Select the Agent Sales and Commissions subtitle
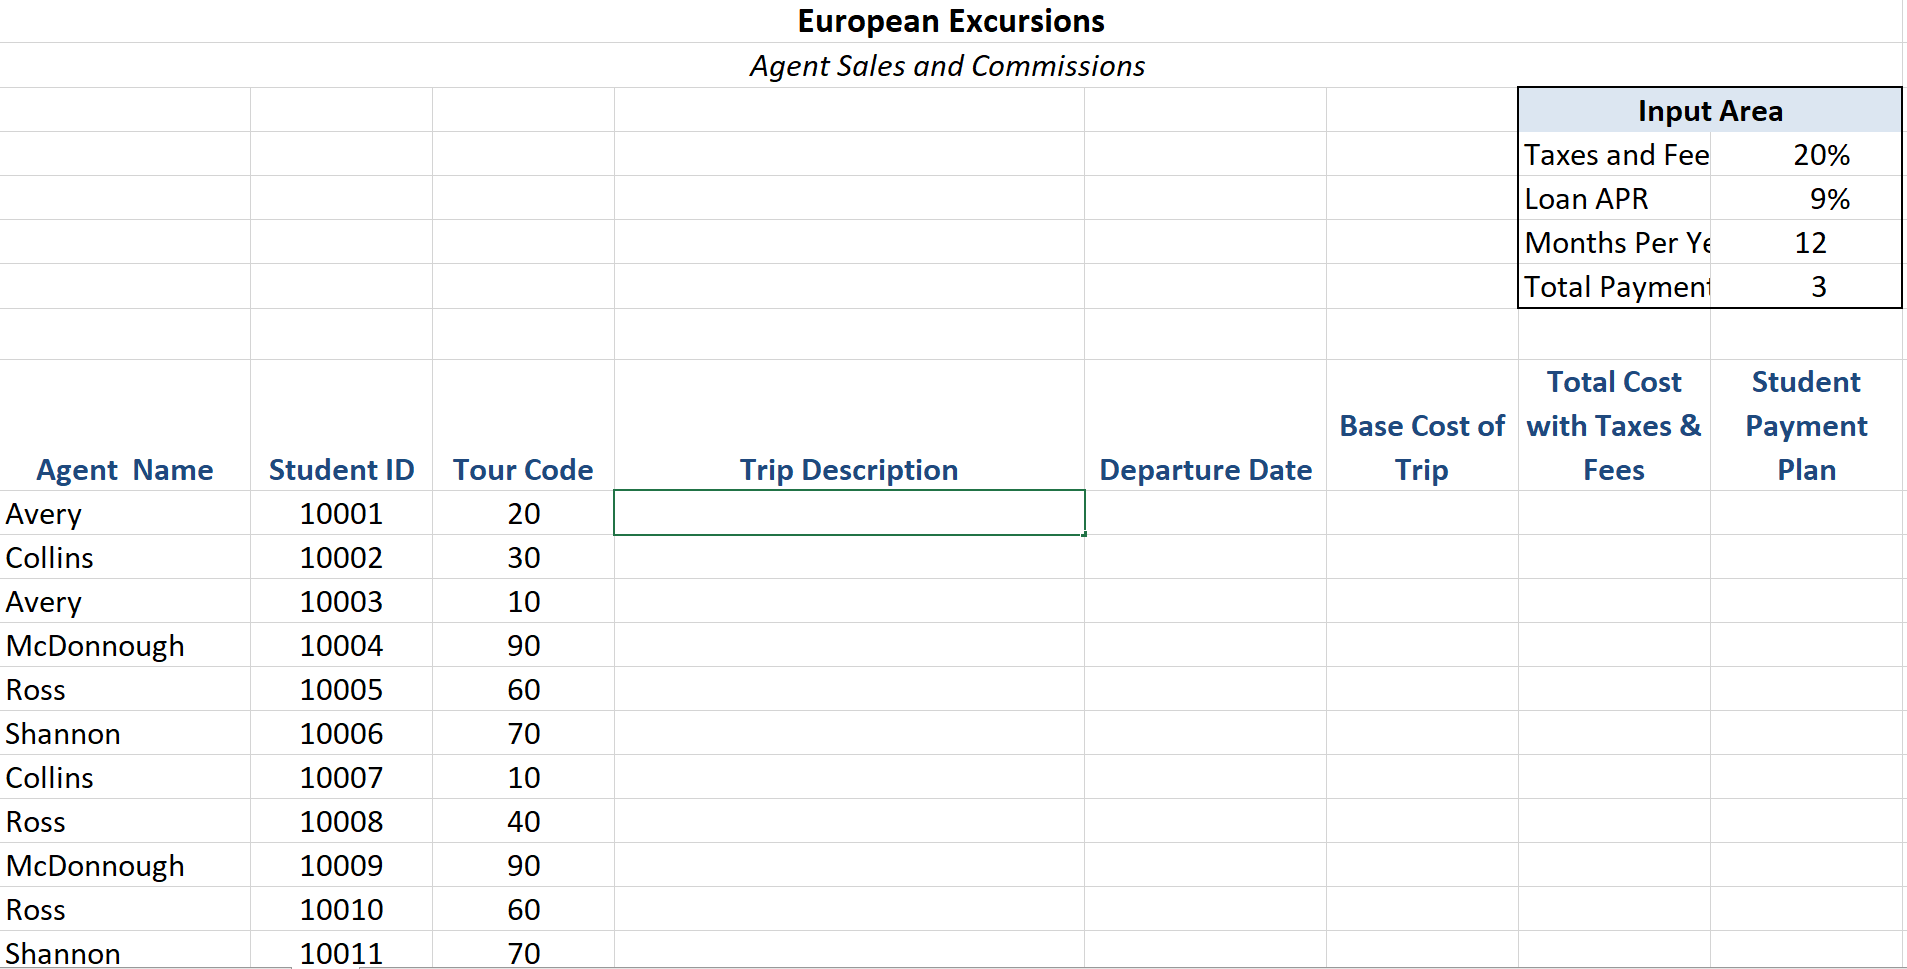Screen dimensions: 1907x969 (x=947, y=65)
